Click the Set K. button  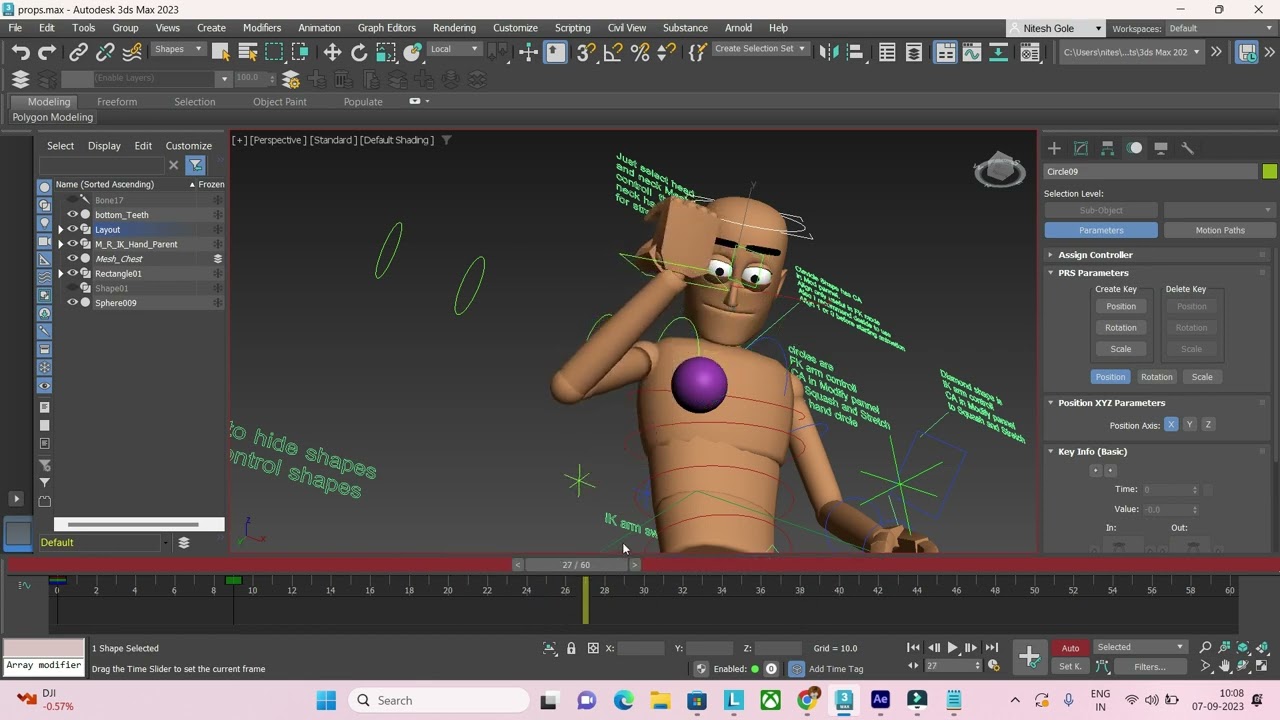[1070, 667]
